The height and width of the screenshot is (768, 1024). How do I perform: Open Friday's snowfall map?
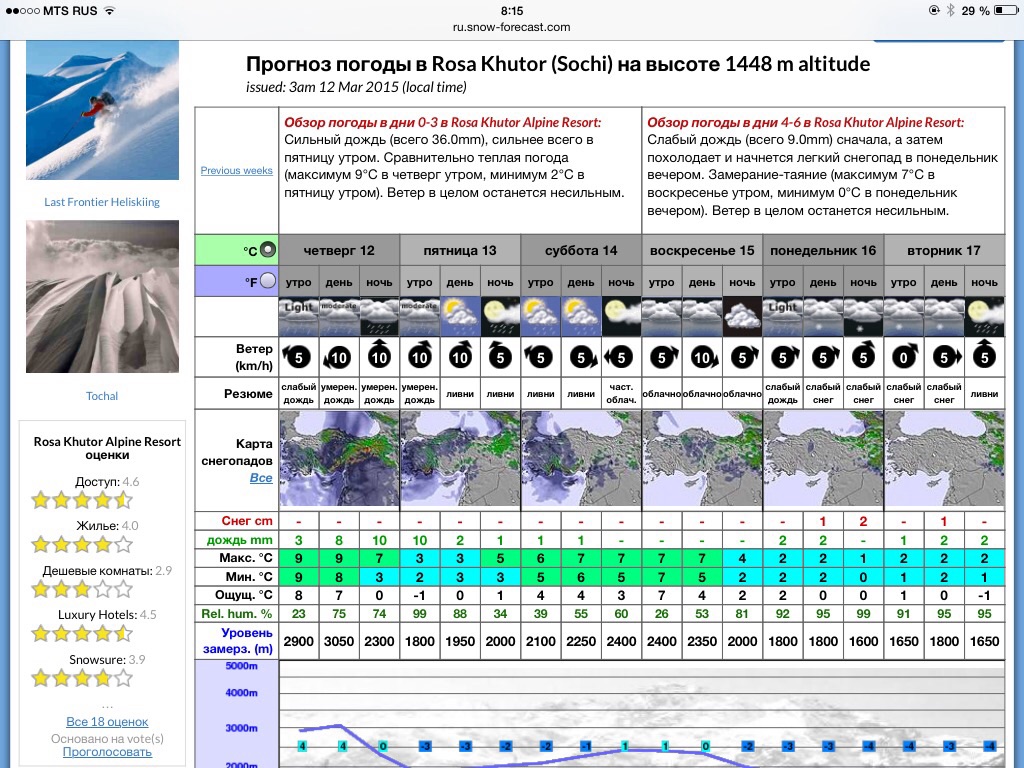point(460,459)
